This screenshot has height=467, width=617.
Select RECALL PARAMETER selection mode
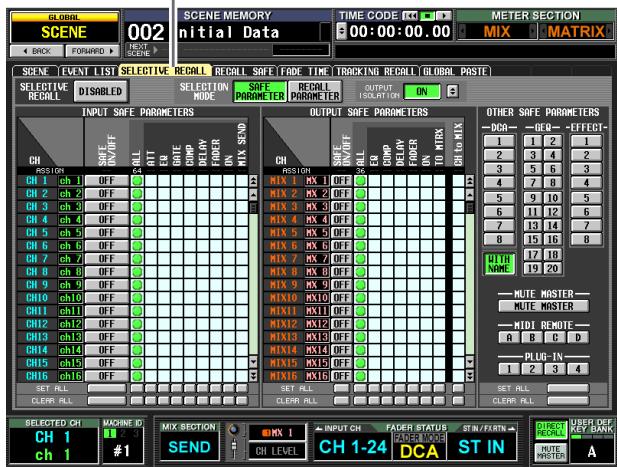point(315,91)
